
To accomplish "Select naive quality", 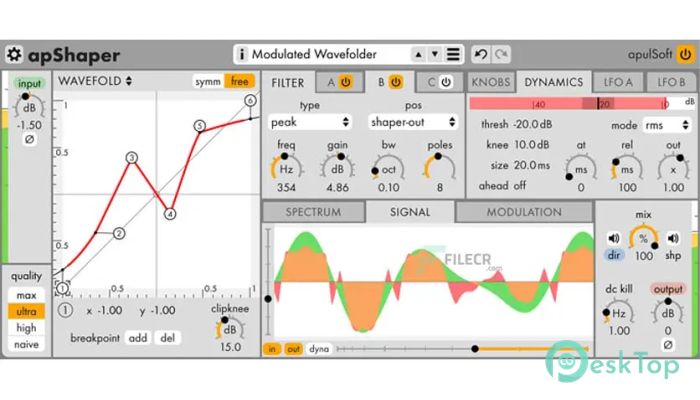I will click(26, 344).
